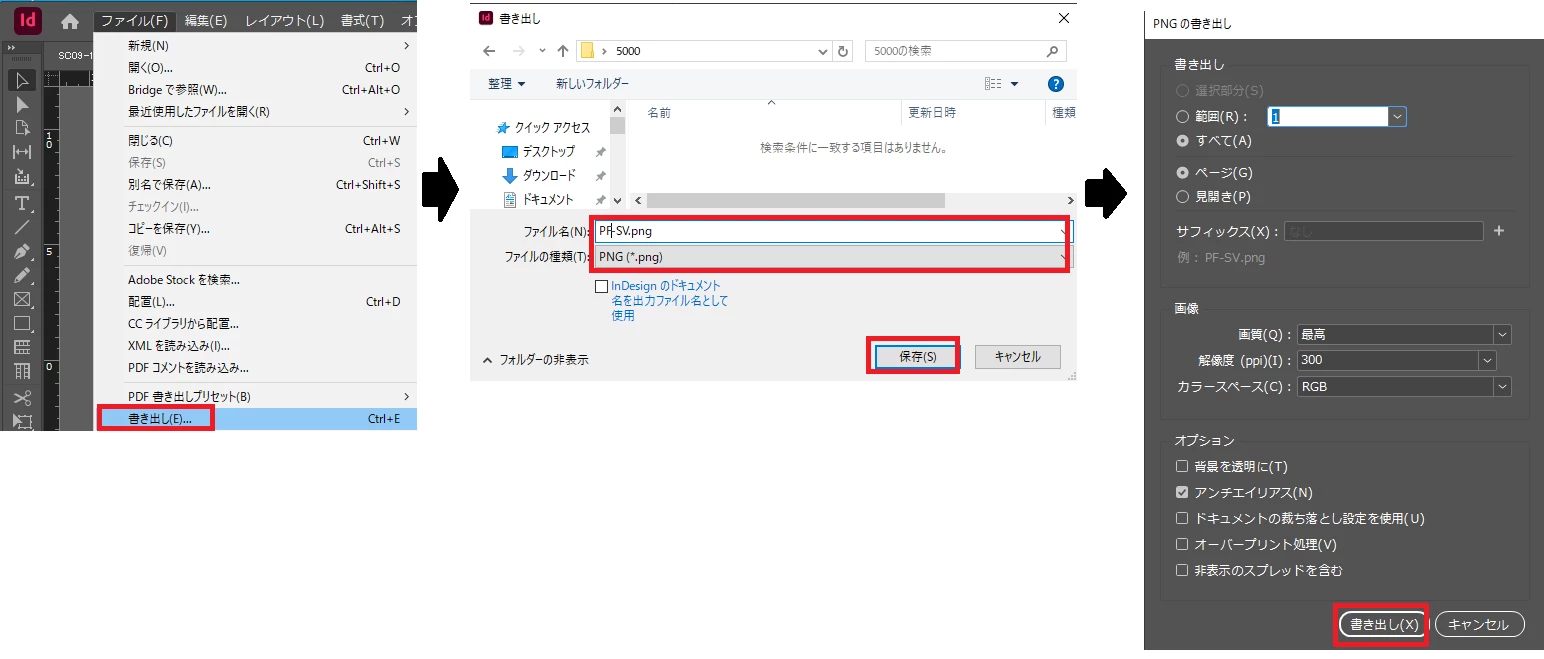Select the Type tool (T) in toolbar

[x=21, y=203]
